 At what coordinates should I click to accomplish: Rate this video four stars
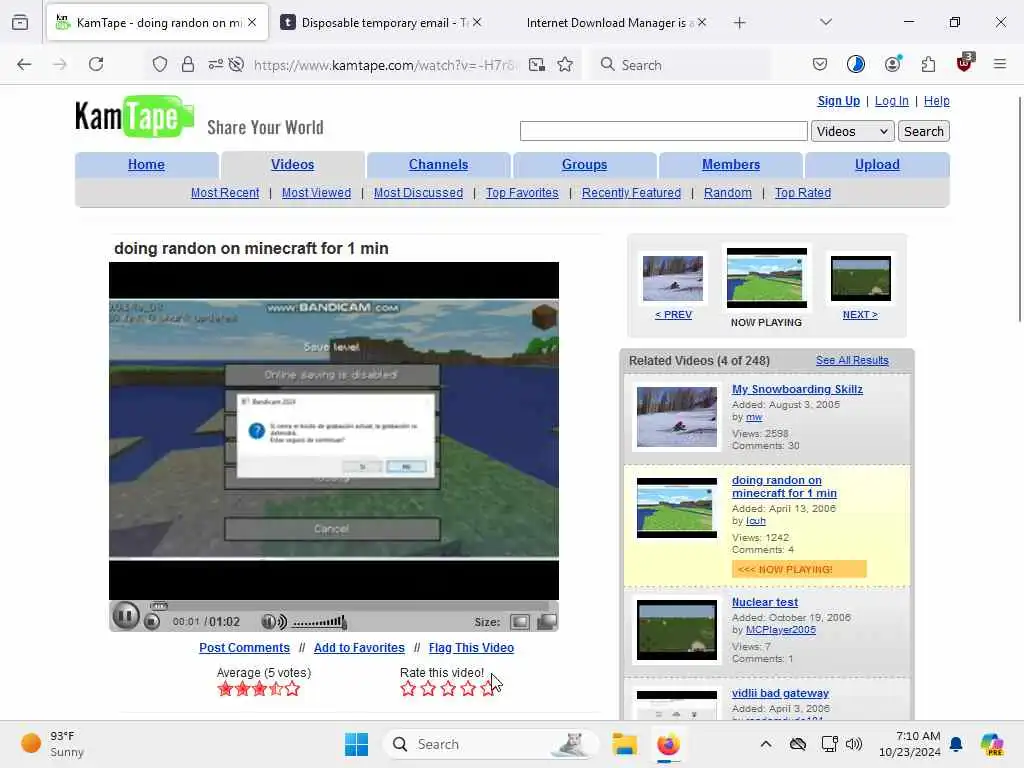pos(468,688)
